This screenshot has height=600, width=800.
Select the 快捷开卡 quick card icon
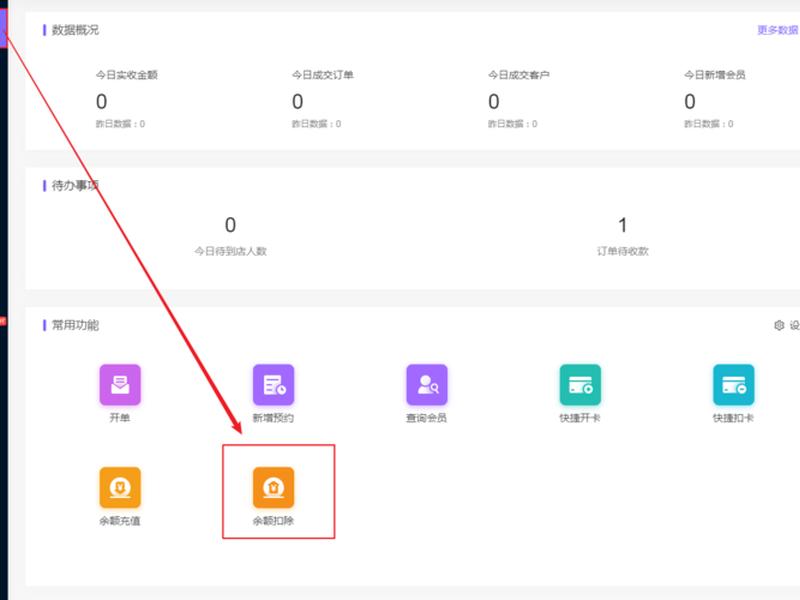(580, 385)
